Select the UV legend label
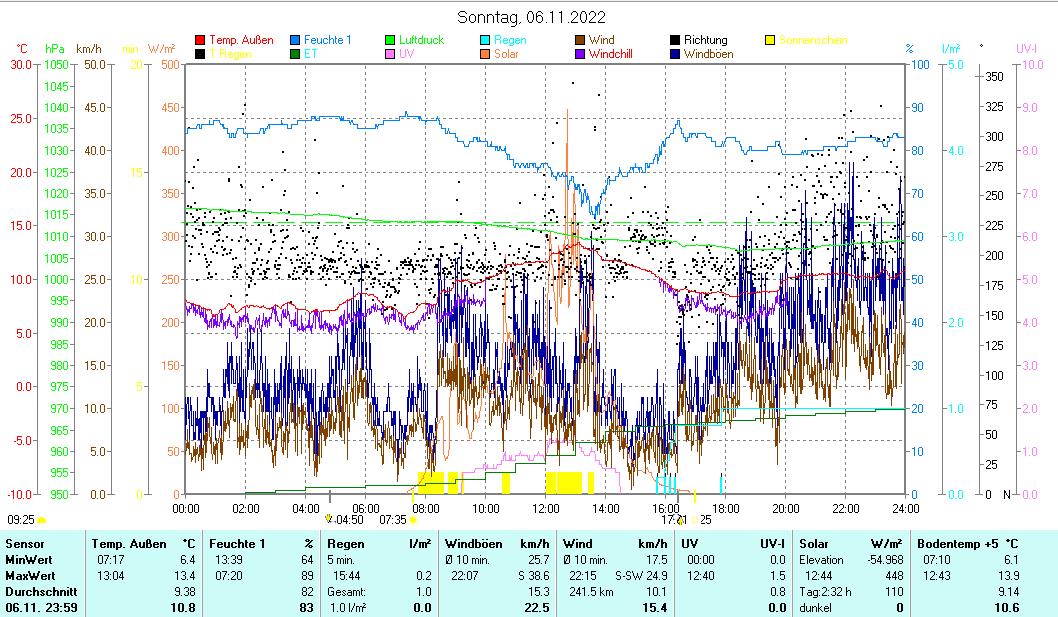Screen dimensions: 1058x617 point(407,54)
